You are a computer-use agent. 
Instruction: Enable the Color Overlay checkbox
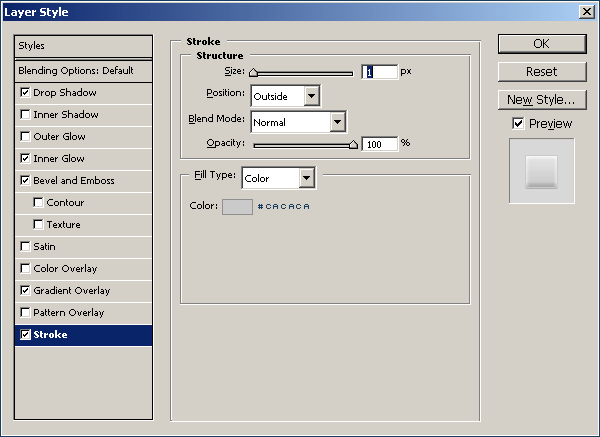click(25, 269)
